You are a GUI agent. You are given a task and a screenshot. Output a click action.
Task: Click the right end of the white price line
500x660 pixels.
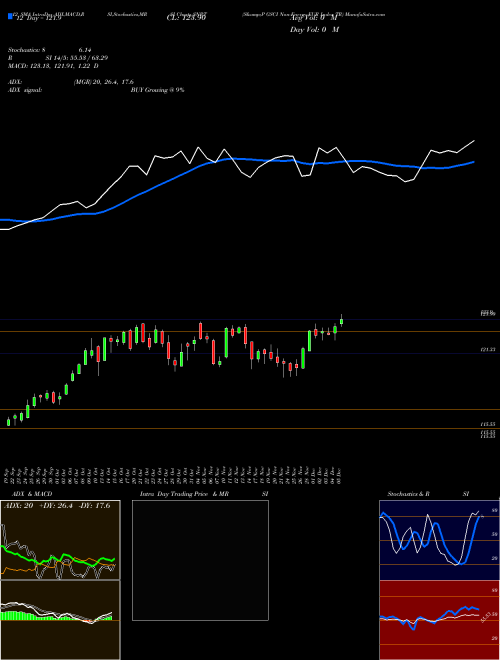pos(474,141)
